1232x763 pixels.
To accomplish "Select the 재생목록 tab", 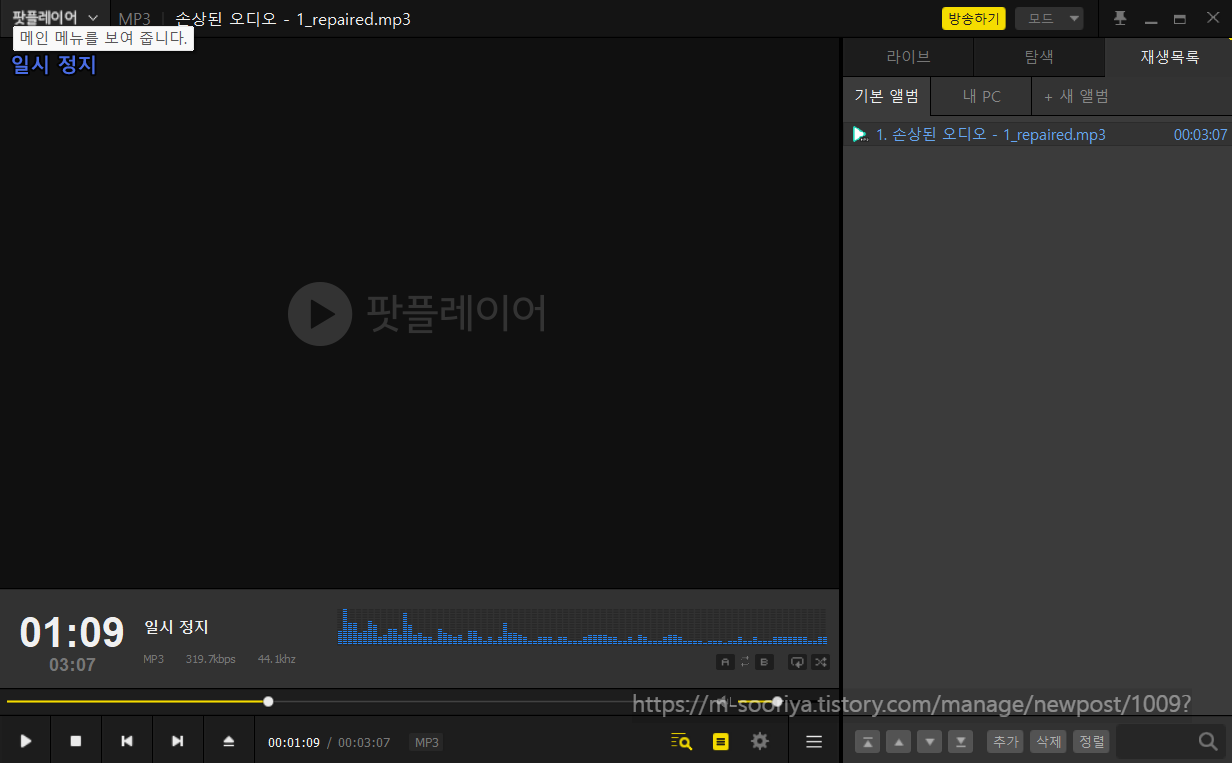I will [1169, 57].
